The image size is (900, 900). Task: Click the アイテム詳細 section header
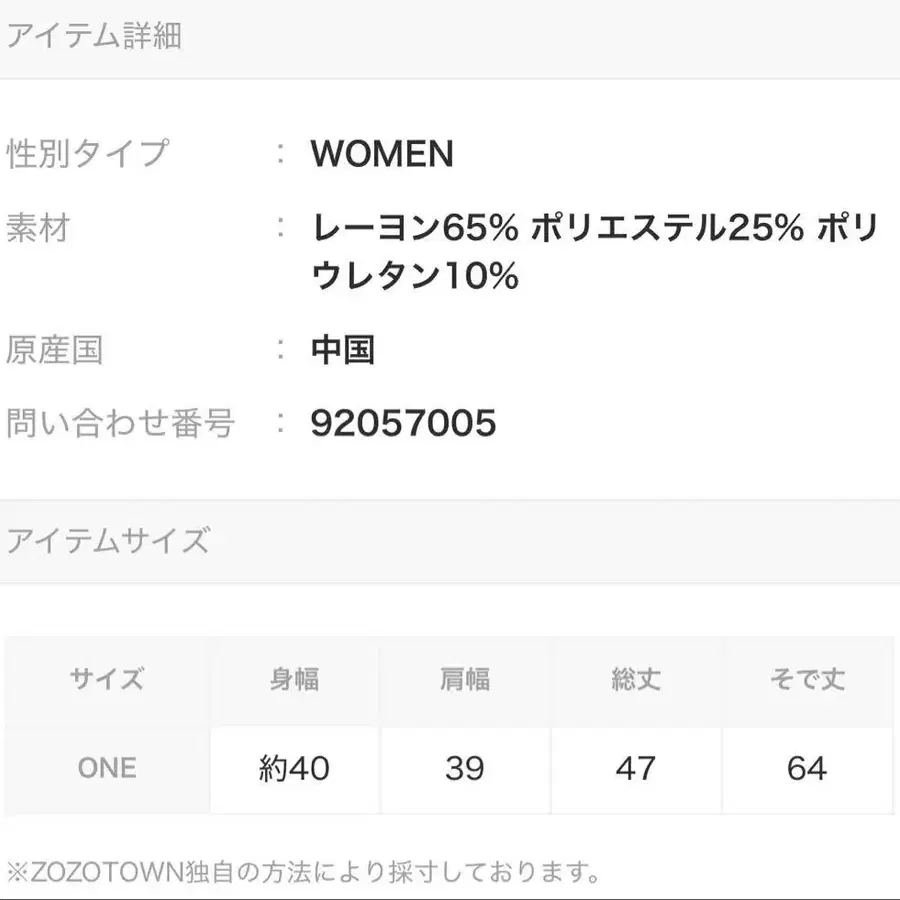[94, 37]
